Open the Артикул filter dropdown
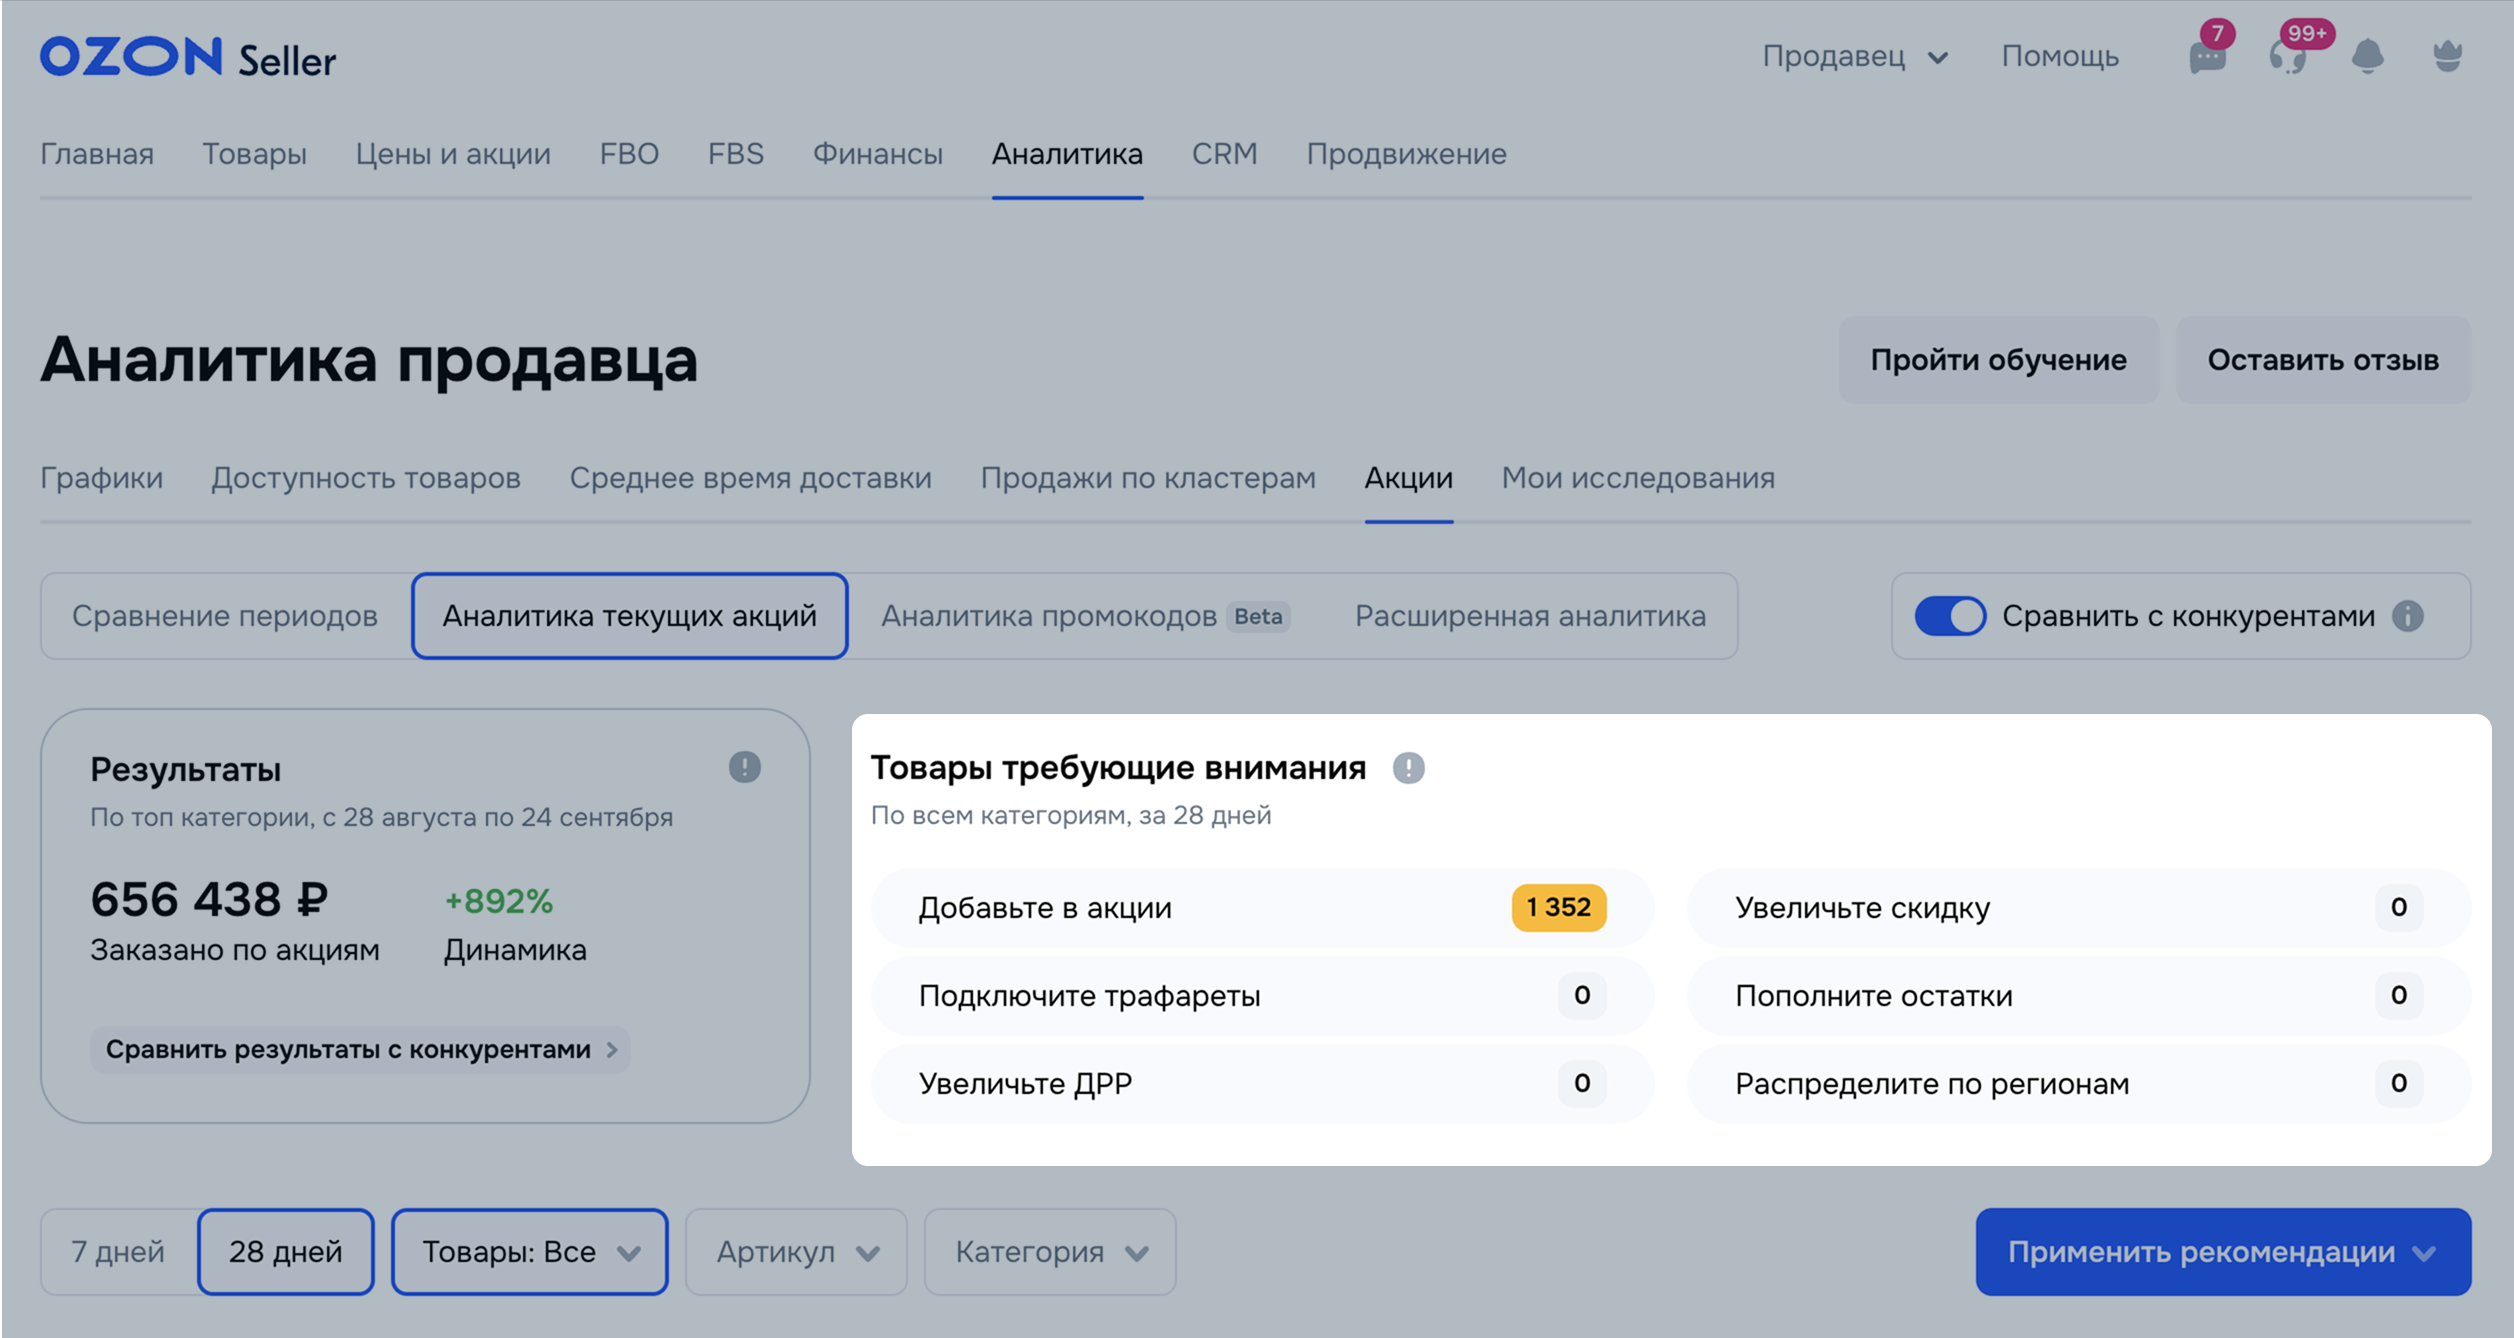This screenshot has height=1338, width=2514. point(796,1252)
